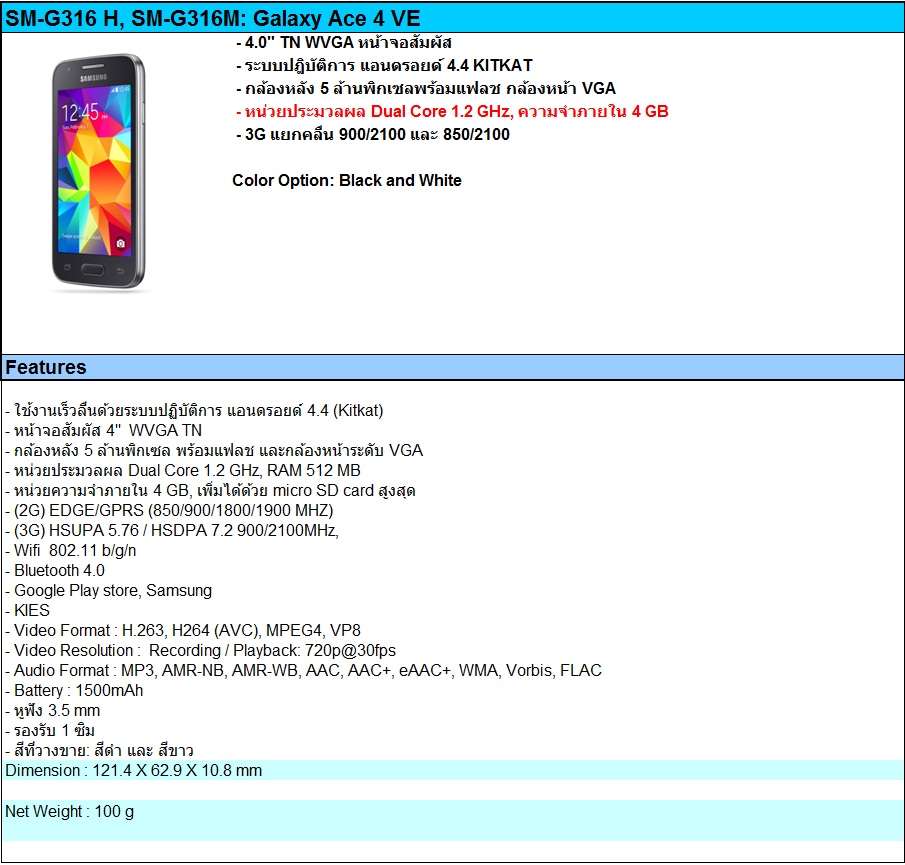Select the feature line about 5 megapixel camera
Screen dimensions: 905x865
214,451
